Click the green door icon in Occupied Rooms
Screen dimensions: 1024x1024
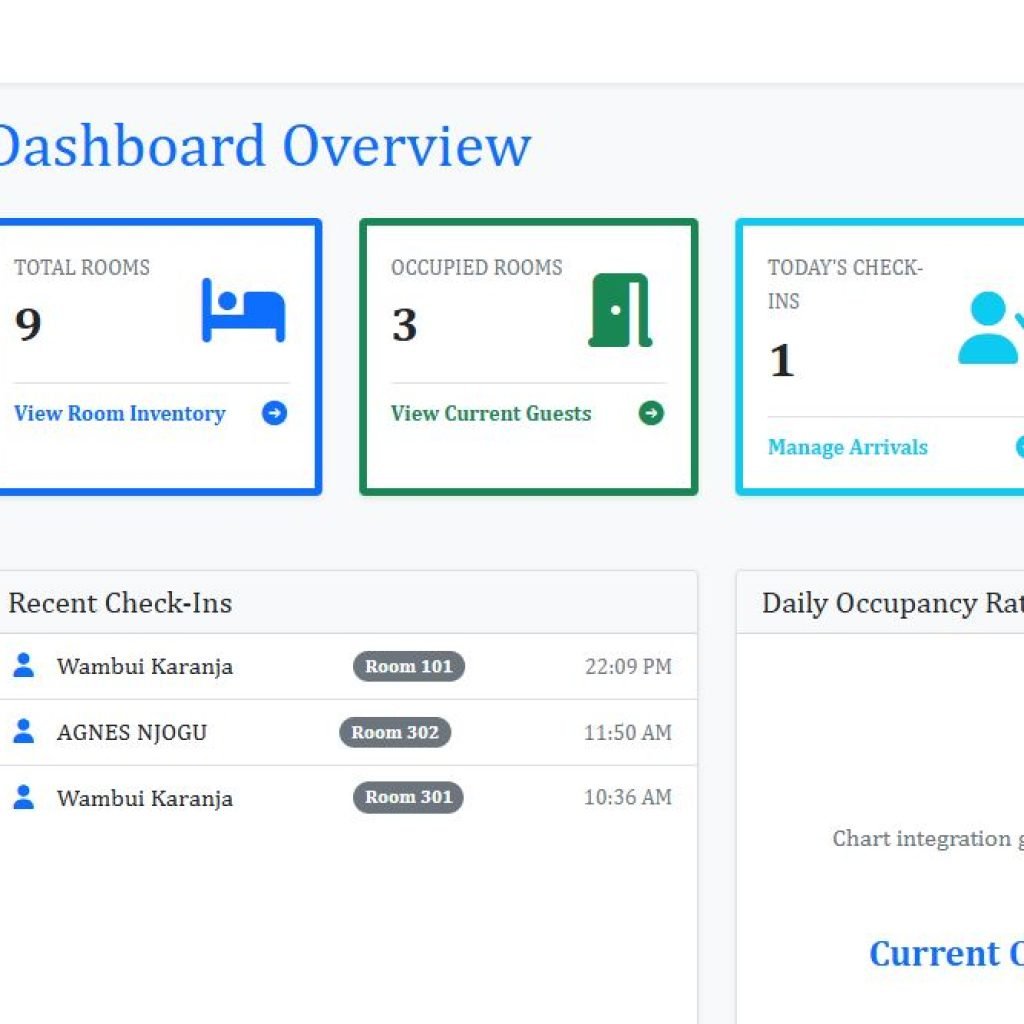point(620,310)
